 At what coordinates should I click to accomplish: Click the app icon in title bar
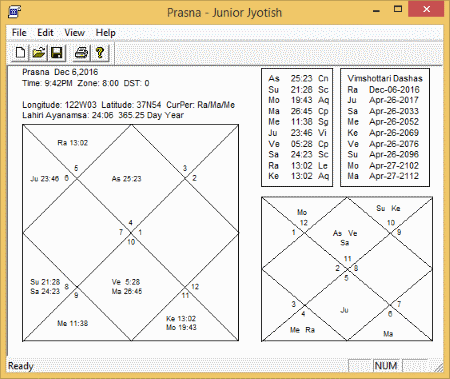click(x=14, y=12)
